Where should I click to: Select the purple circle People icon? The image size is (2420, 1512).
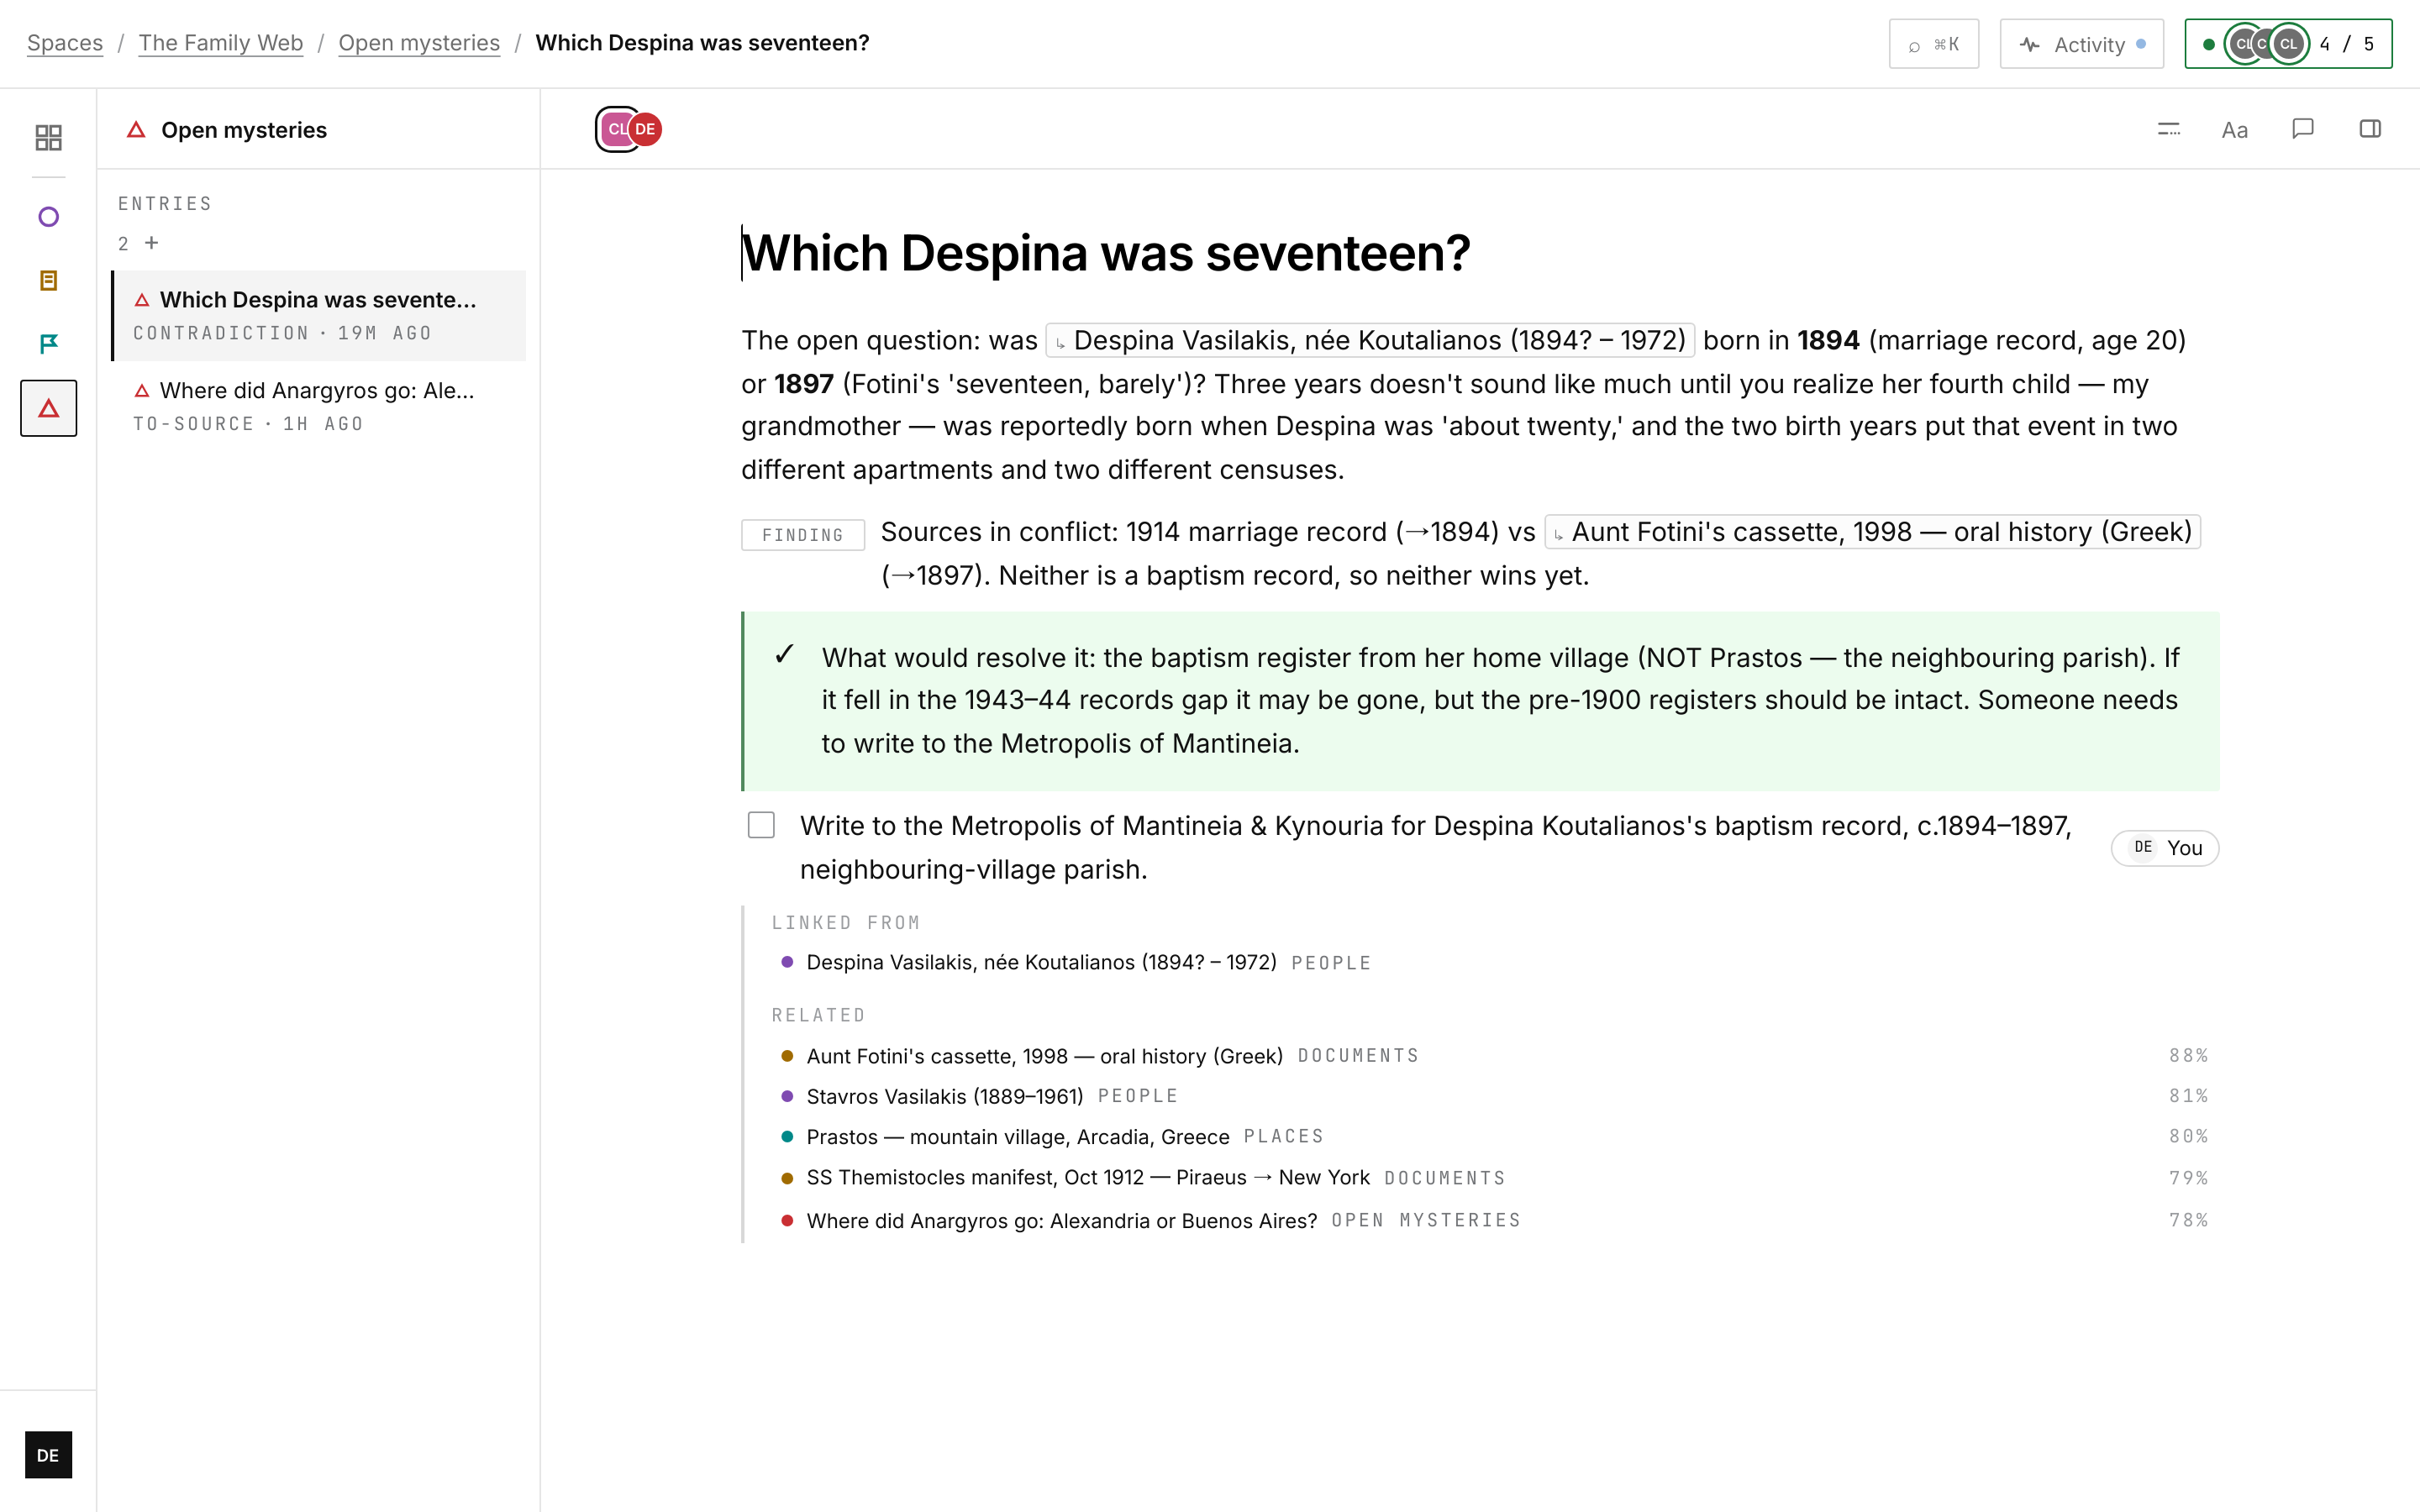coord(48,217)
